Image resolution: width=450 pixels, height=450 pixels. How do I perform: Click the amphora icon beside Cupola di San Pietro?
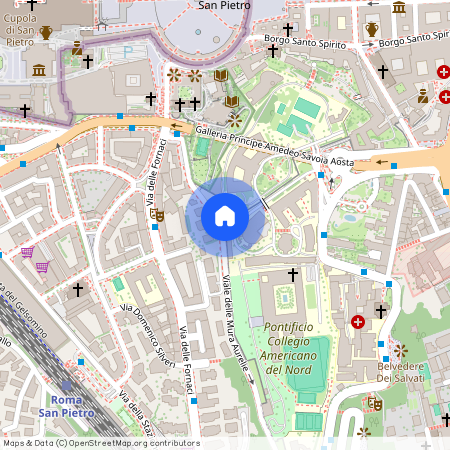tap(46, 33)
